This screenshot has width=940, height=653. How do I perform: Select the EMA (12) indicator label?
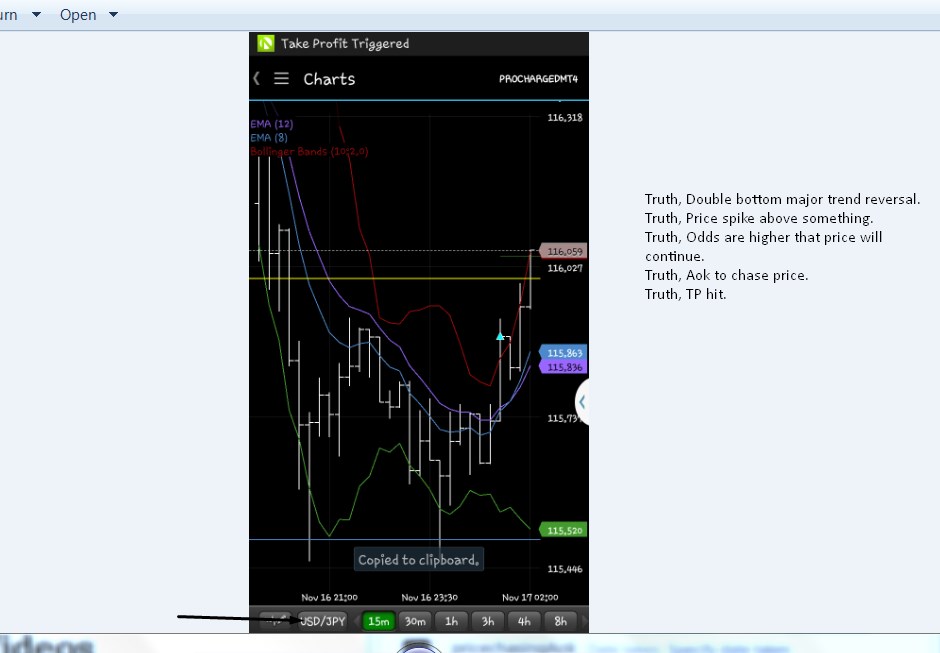click(272, 124)
